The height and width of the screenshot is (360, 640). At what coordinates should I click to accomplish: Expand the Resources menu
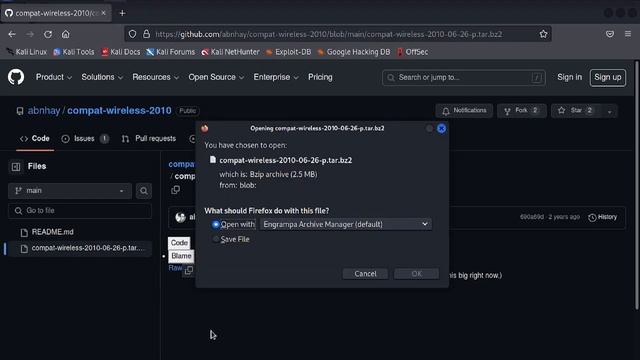click(155, 77)
